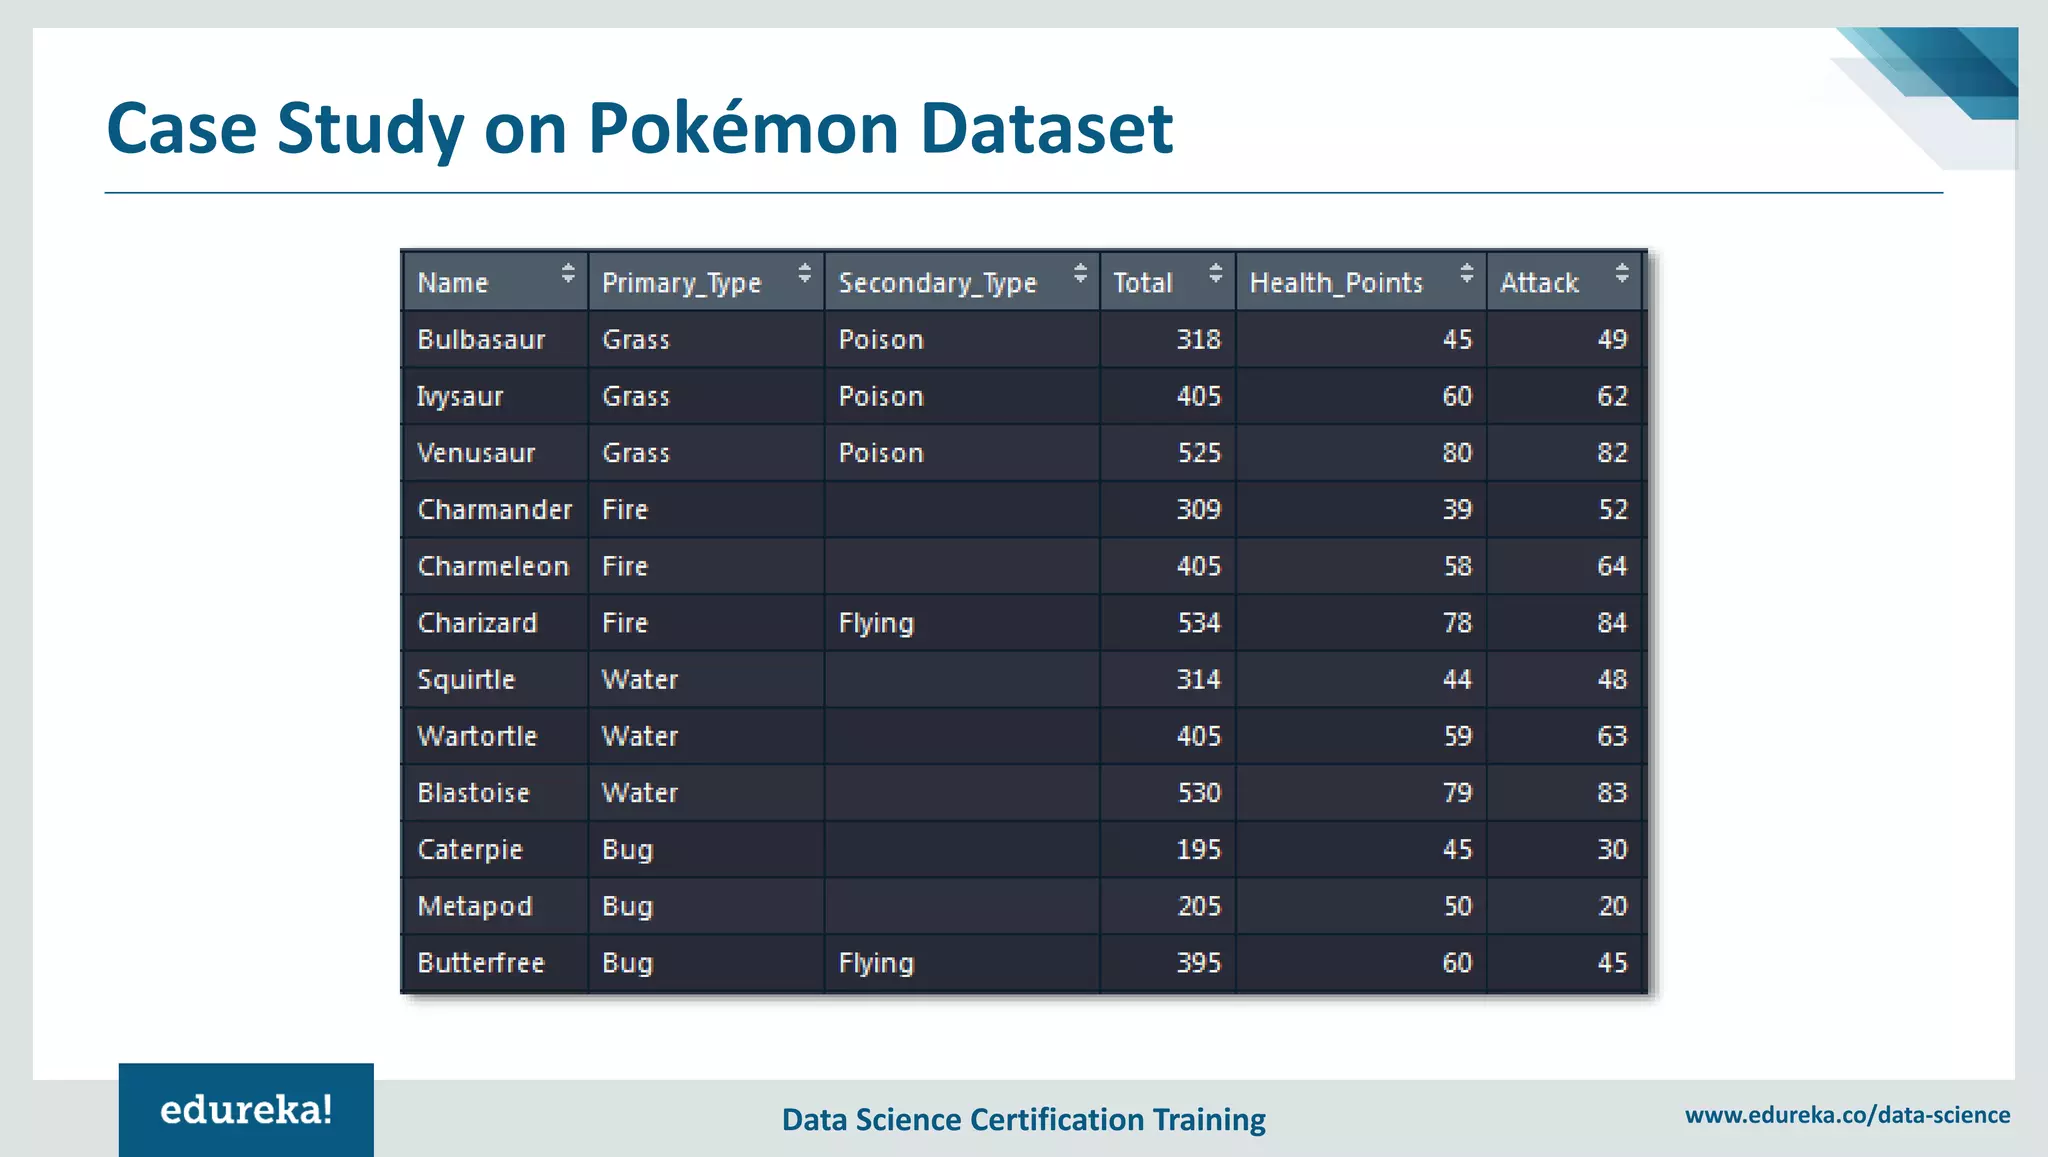The image size is (2048, 1157).
Task: Click health points 58 in Charmeleon row
Action: click(x=1457, y=567)
